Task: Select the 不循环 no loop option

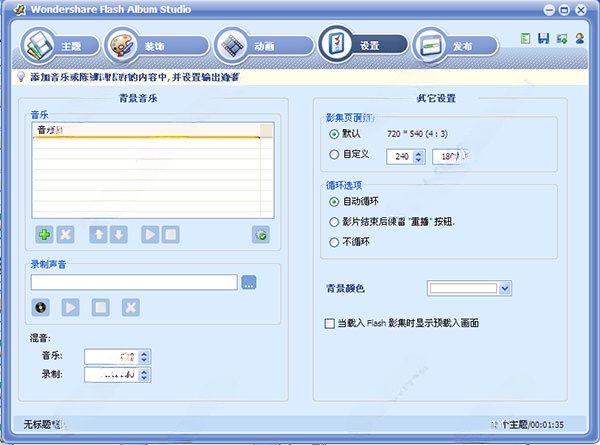Action: tap(334, 242)
